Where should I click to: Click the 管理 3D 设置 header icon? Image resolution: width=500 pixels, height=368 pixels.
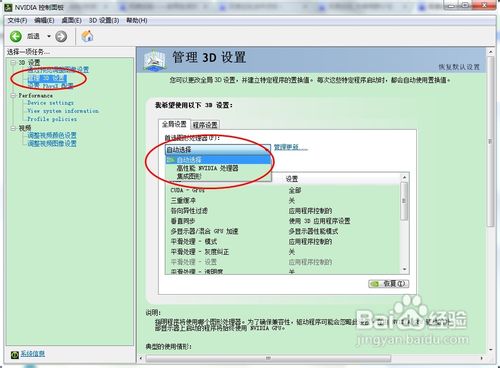tap(154, 60)
